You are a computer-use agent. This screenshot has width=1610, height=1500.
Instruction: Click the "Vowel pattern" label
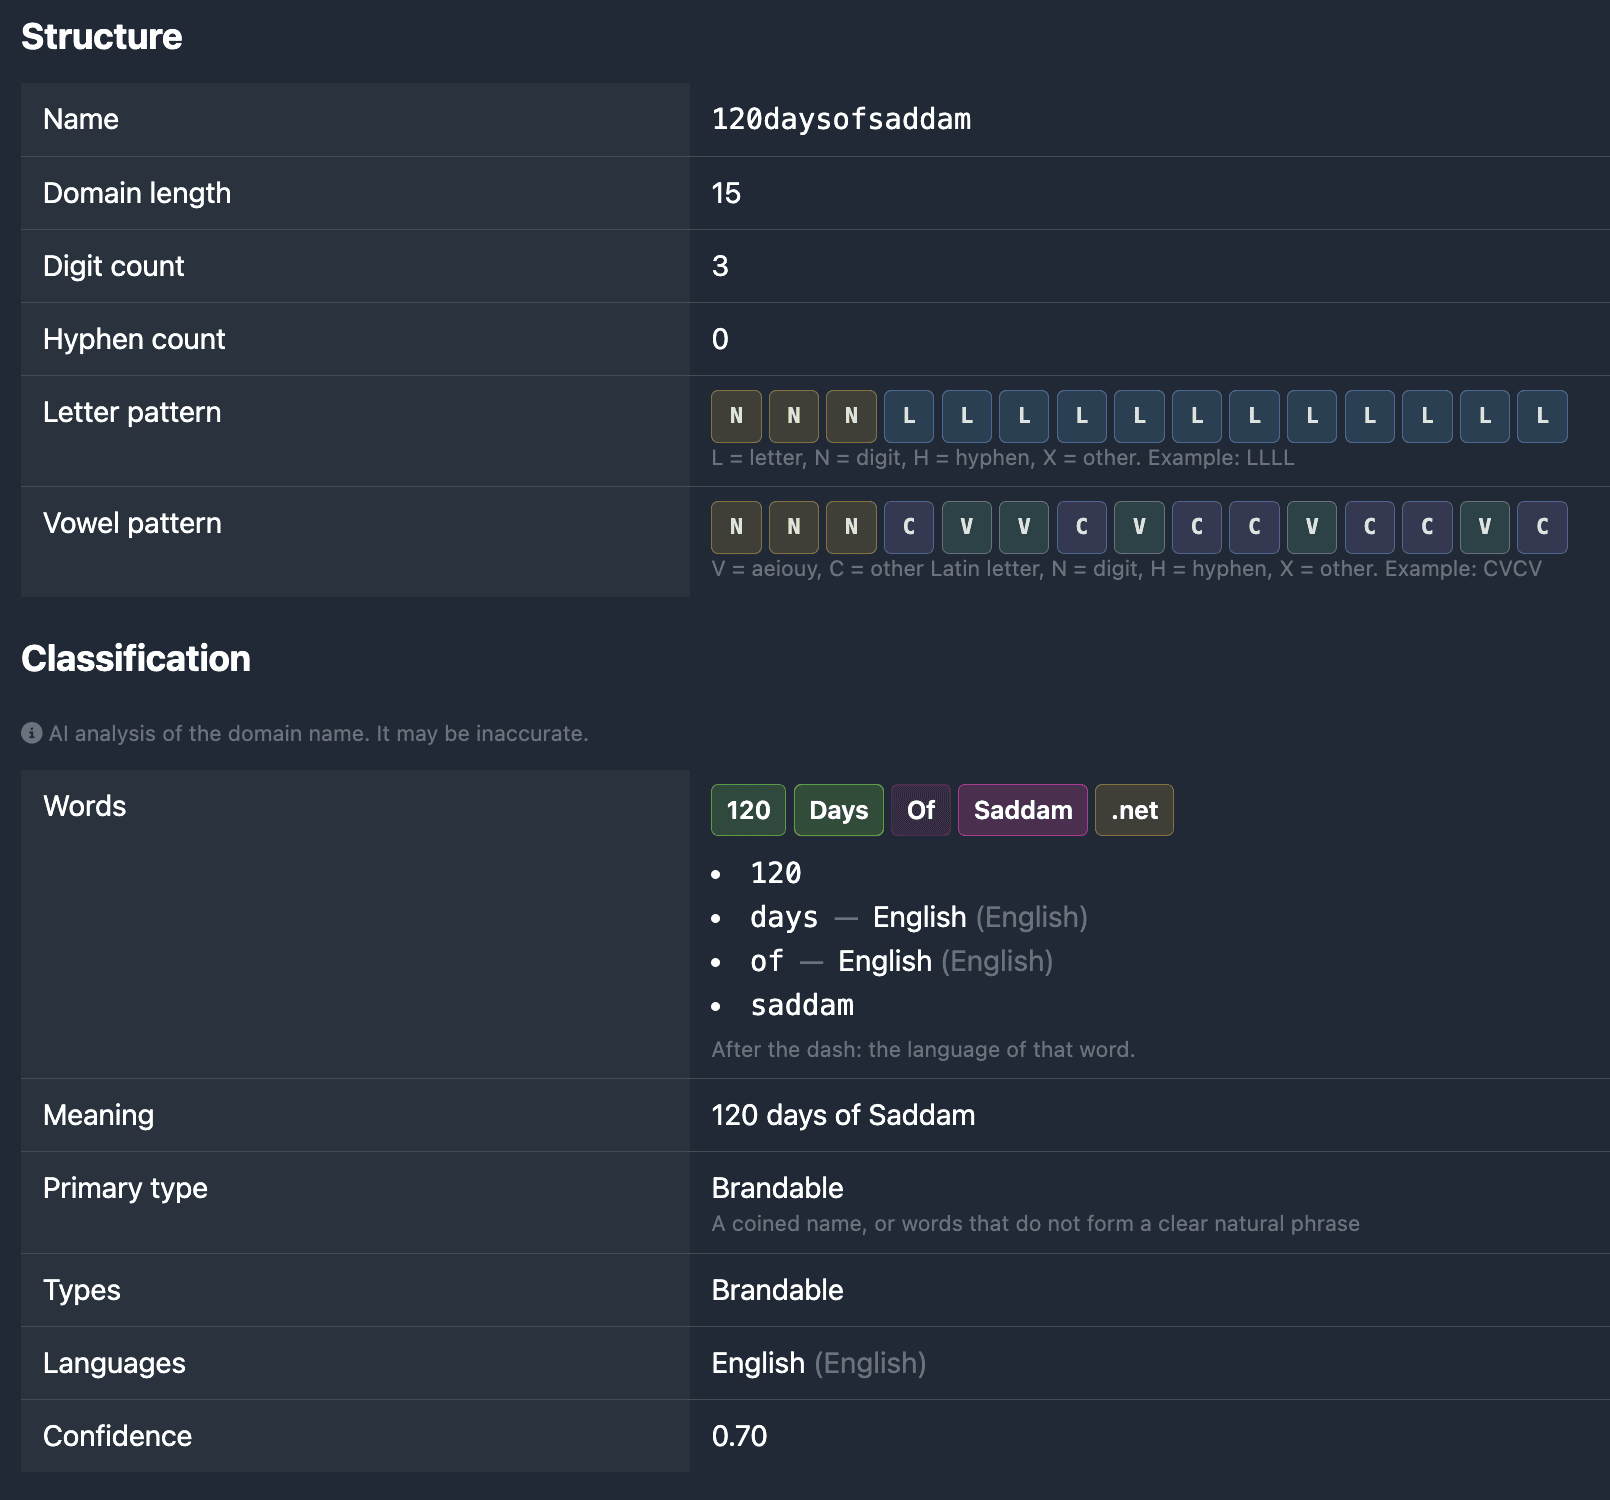(132, 523)
